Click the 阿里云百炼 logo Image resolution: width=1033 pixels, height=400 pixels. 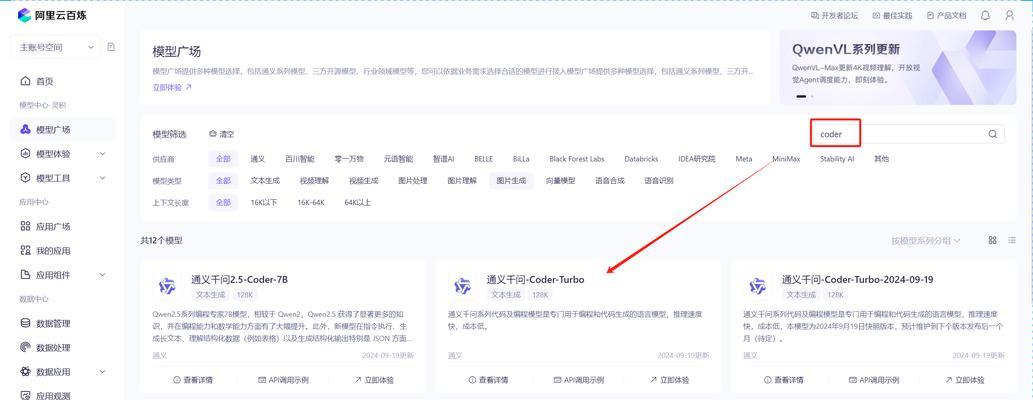[52, 14]
